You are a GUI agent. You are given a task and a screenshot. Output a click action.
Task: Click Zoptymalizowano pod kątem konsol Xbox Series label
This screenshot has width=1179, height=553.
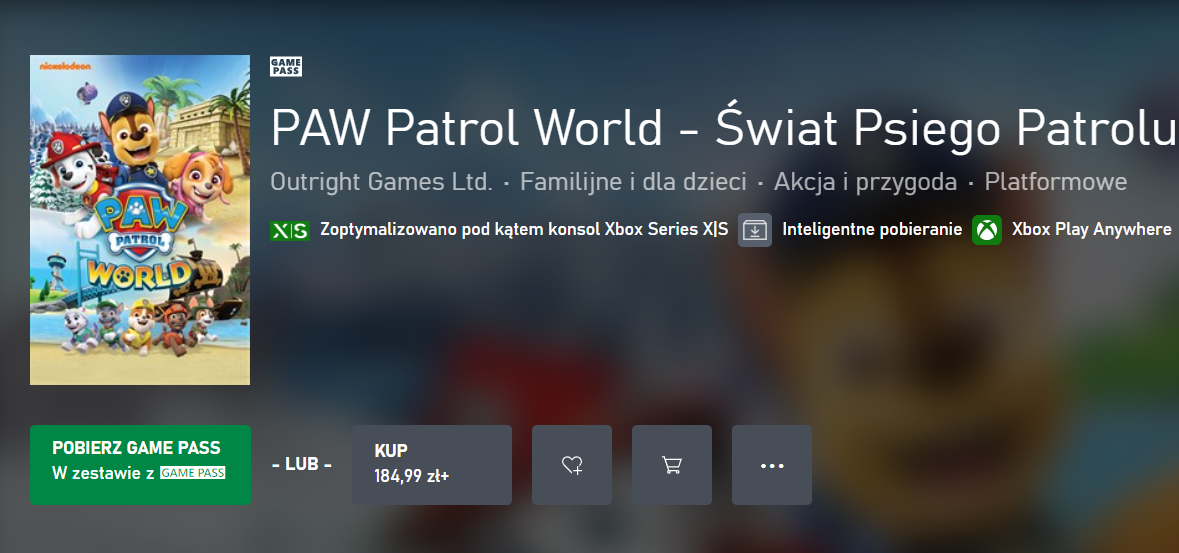[x=524, y=229]
